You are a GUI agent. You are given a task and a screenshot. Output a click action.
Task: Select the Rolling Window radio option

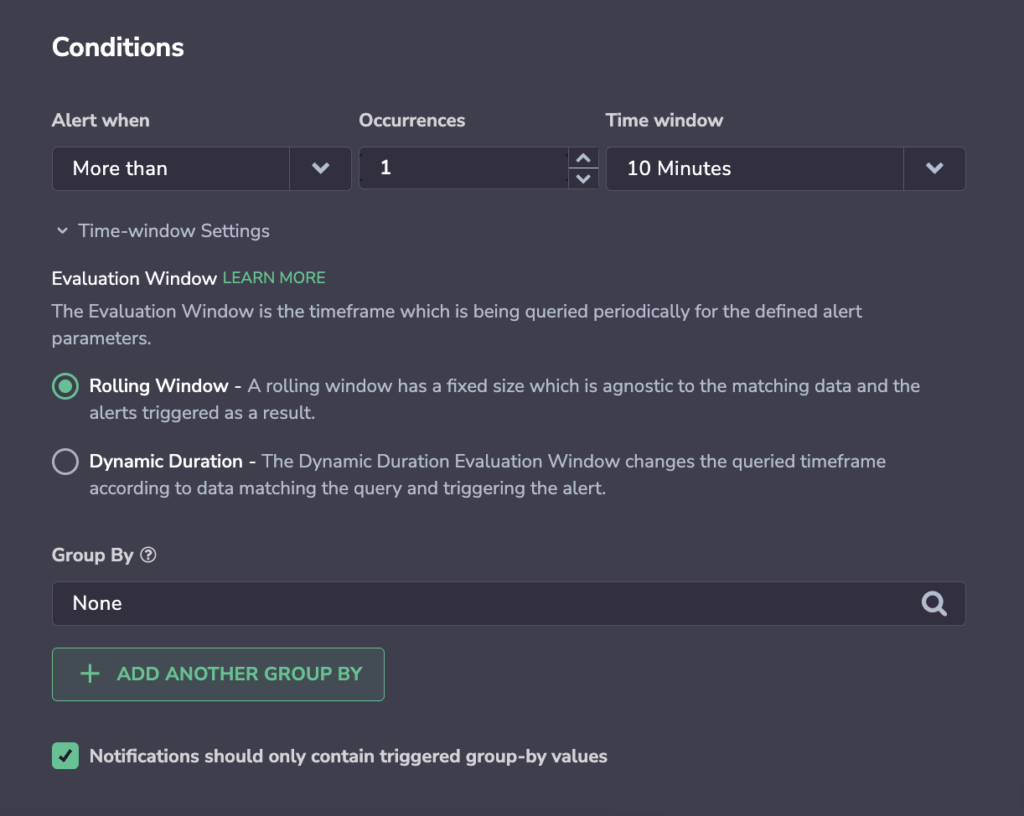coord(65,386)
